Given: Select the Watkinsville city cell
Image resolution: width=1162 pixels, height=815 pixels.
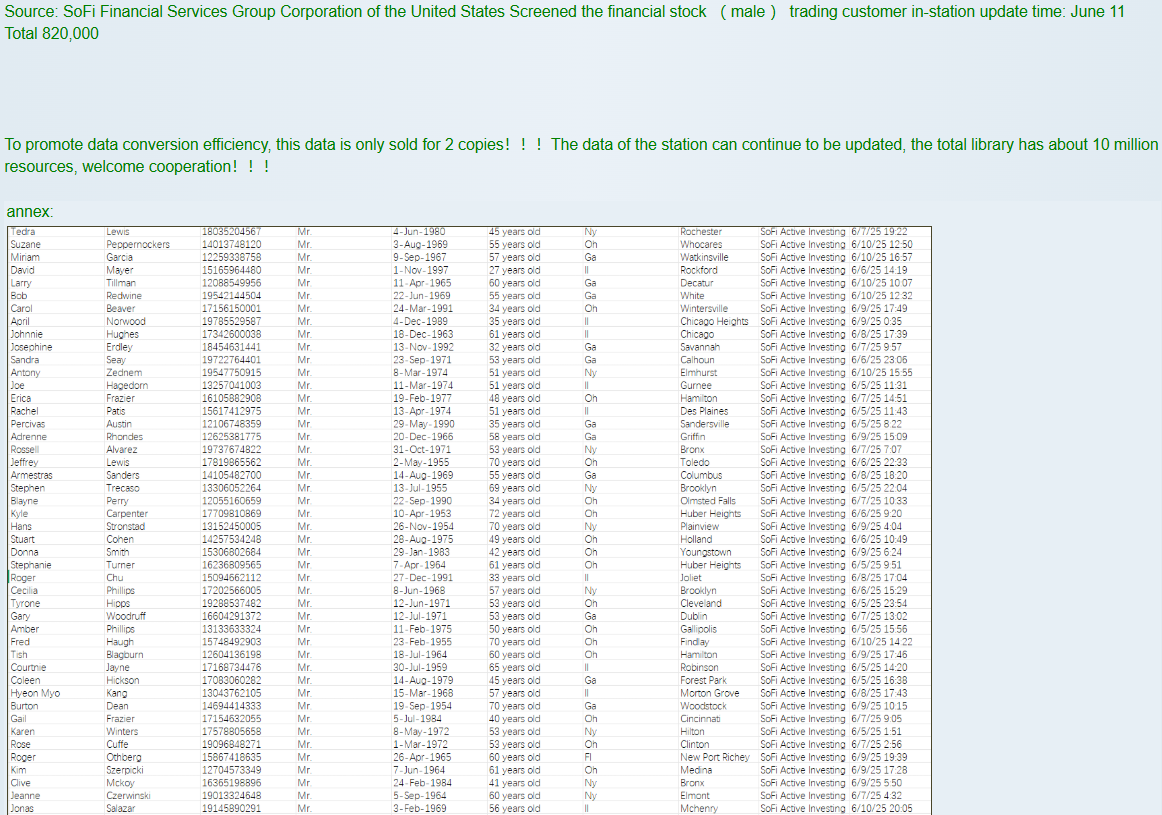Looking at the screenshot, I should 704,257.
